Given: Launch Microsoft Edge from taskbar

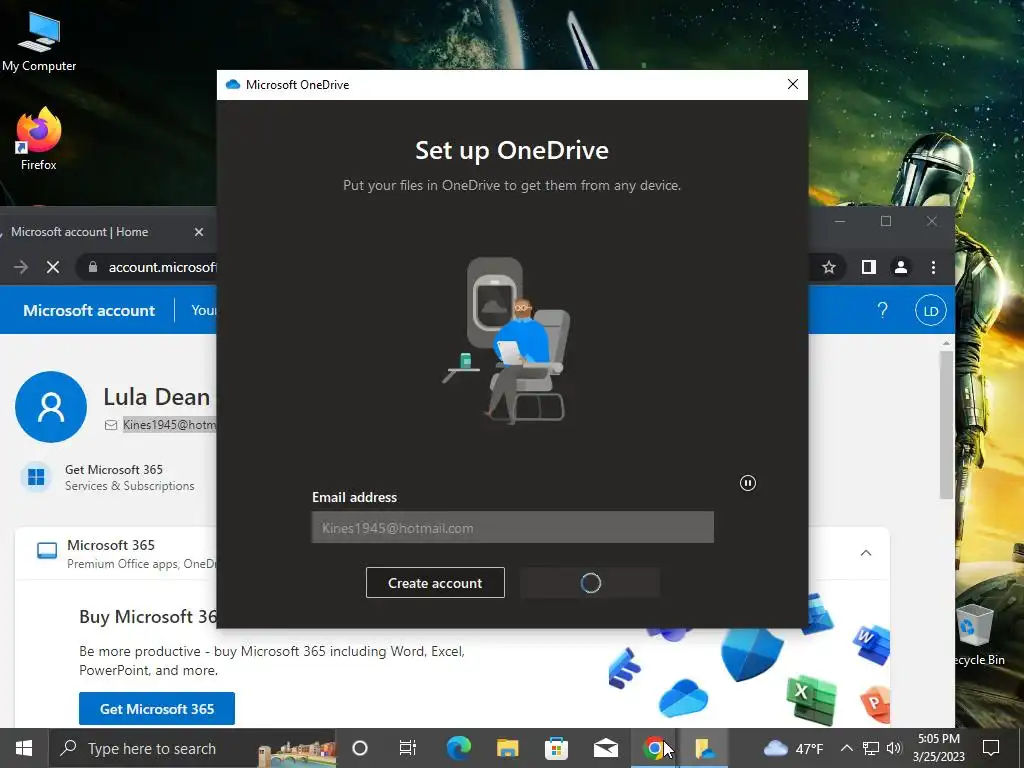Looking at the screenshot, I should point(458,748).
